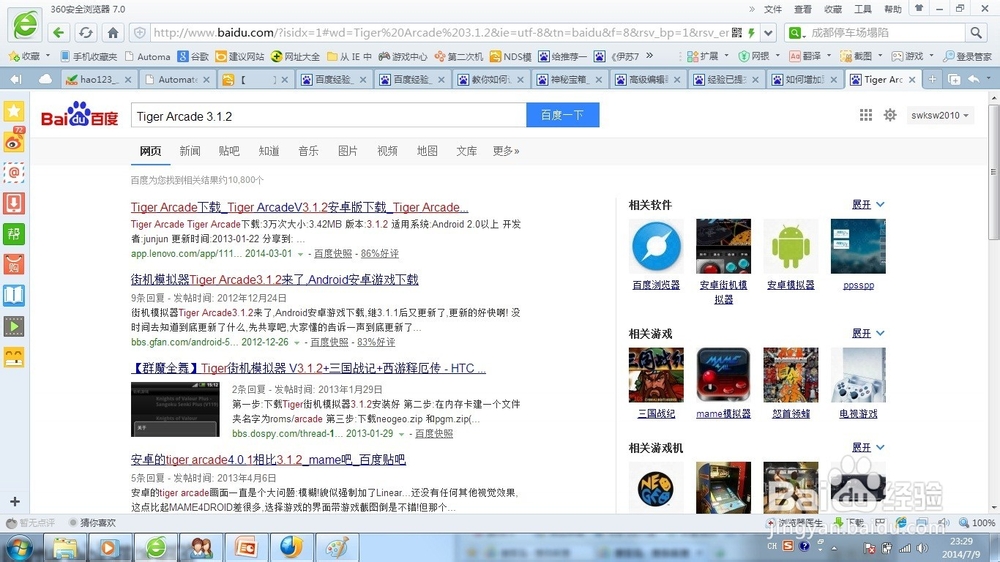Click the Baidu logo

(79, 115)
